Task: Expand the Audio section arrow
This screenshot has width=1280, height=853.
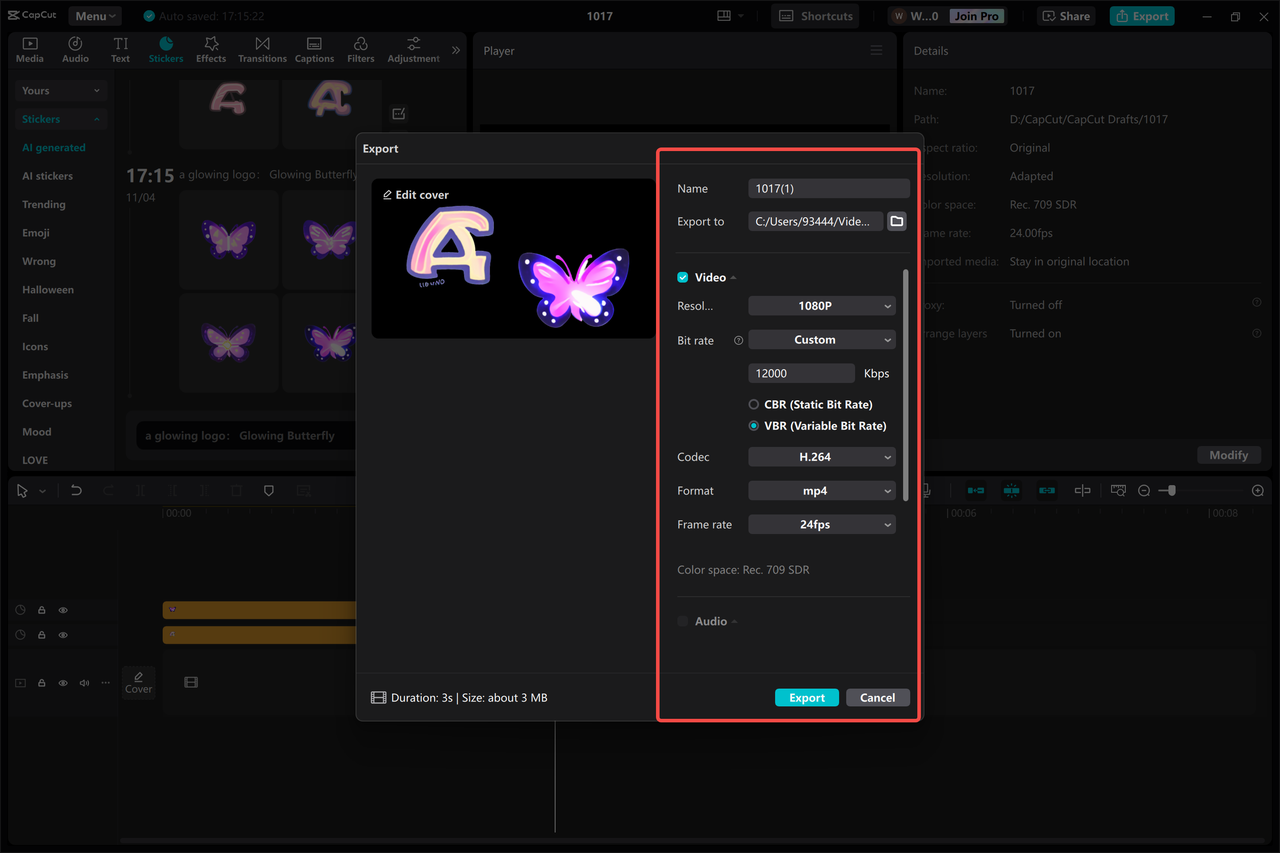Action: pos(734,622)
